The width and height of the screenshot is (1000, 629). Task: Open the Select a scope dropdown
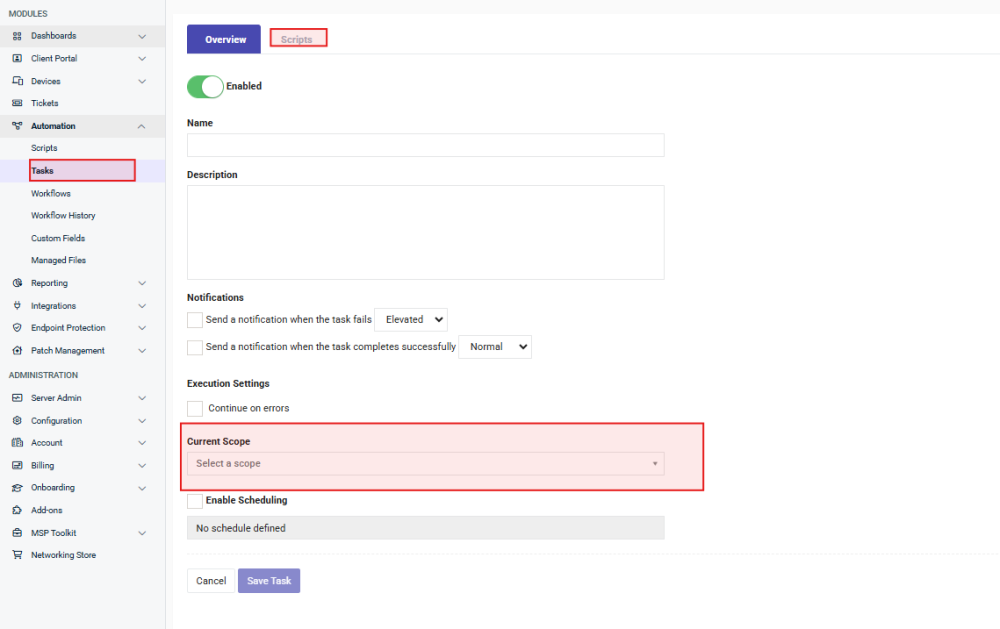tap(425, 464)
